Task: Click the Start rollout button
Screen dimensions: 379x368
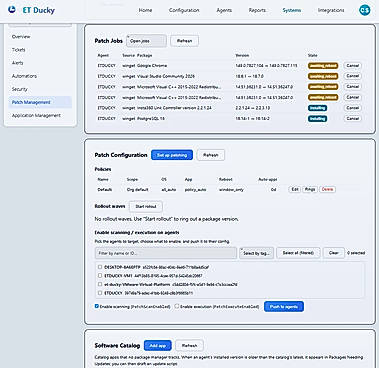Action: point(146,206)
